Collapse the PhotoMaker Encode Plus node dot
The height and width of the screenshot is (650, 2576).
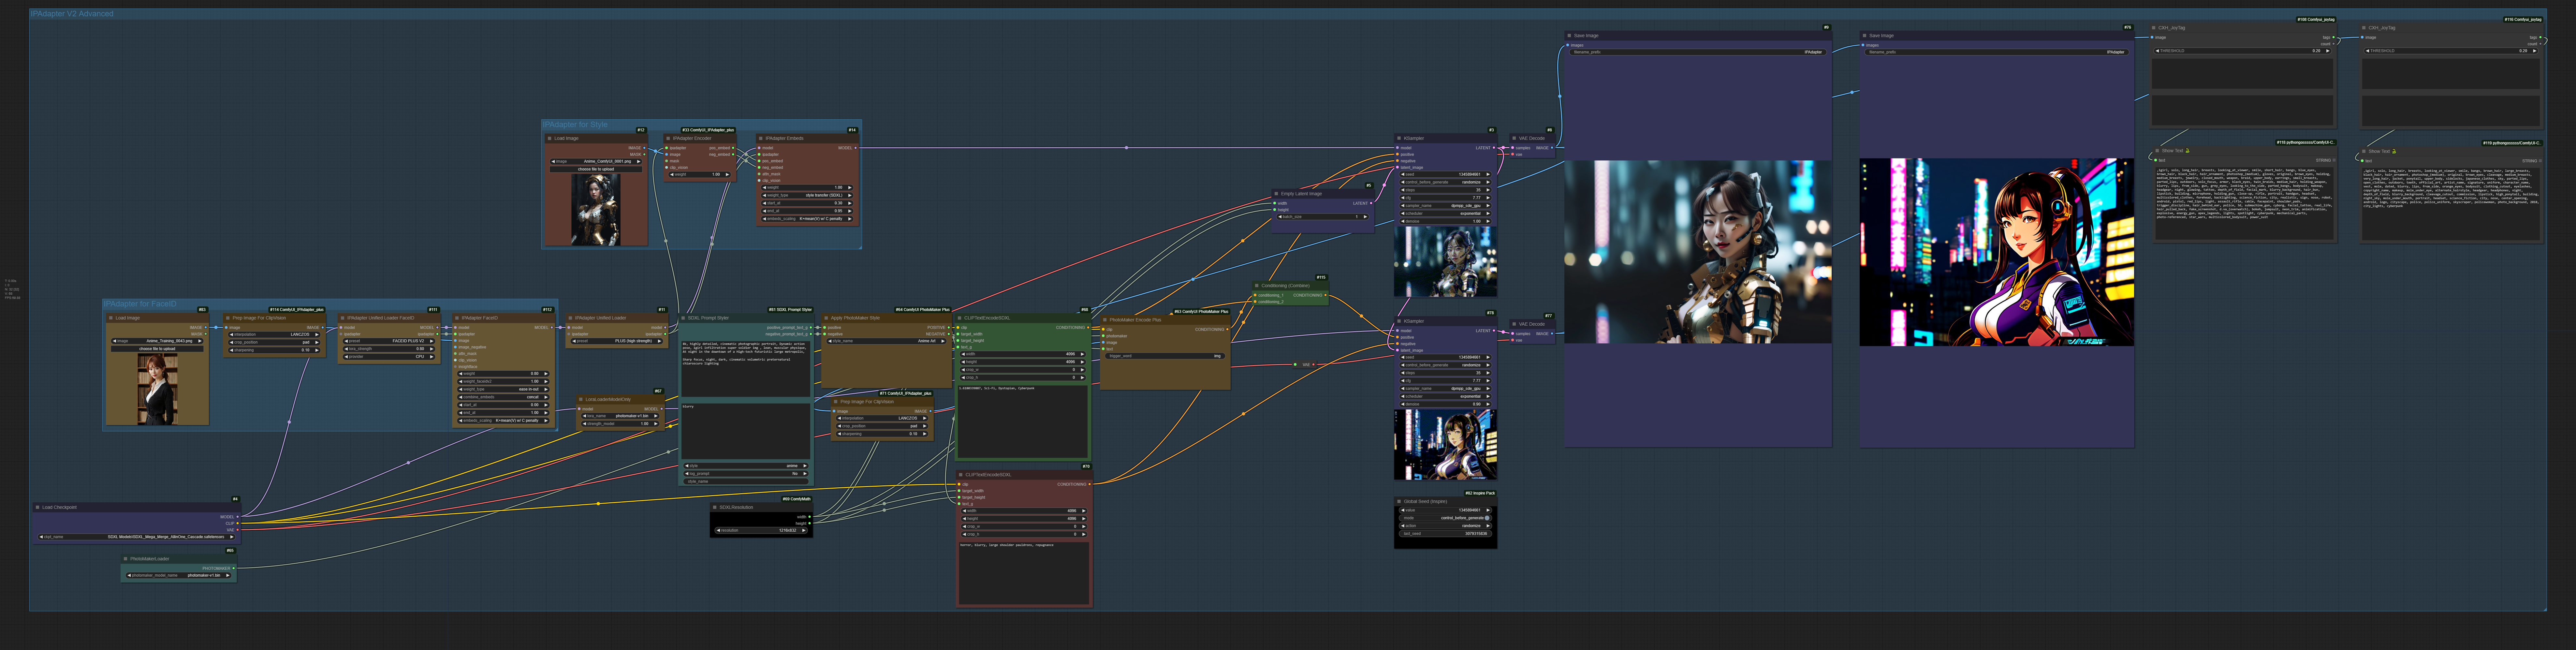click(x=1105, y=320)
